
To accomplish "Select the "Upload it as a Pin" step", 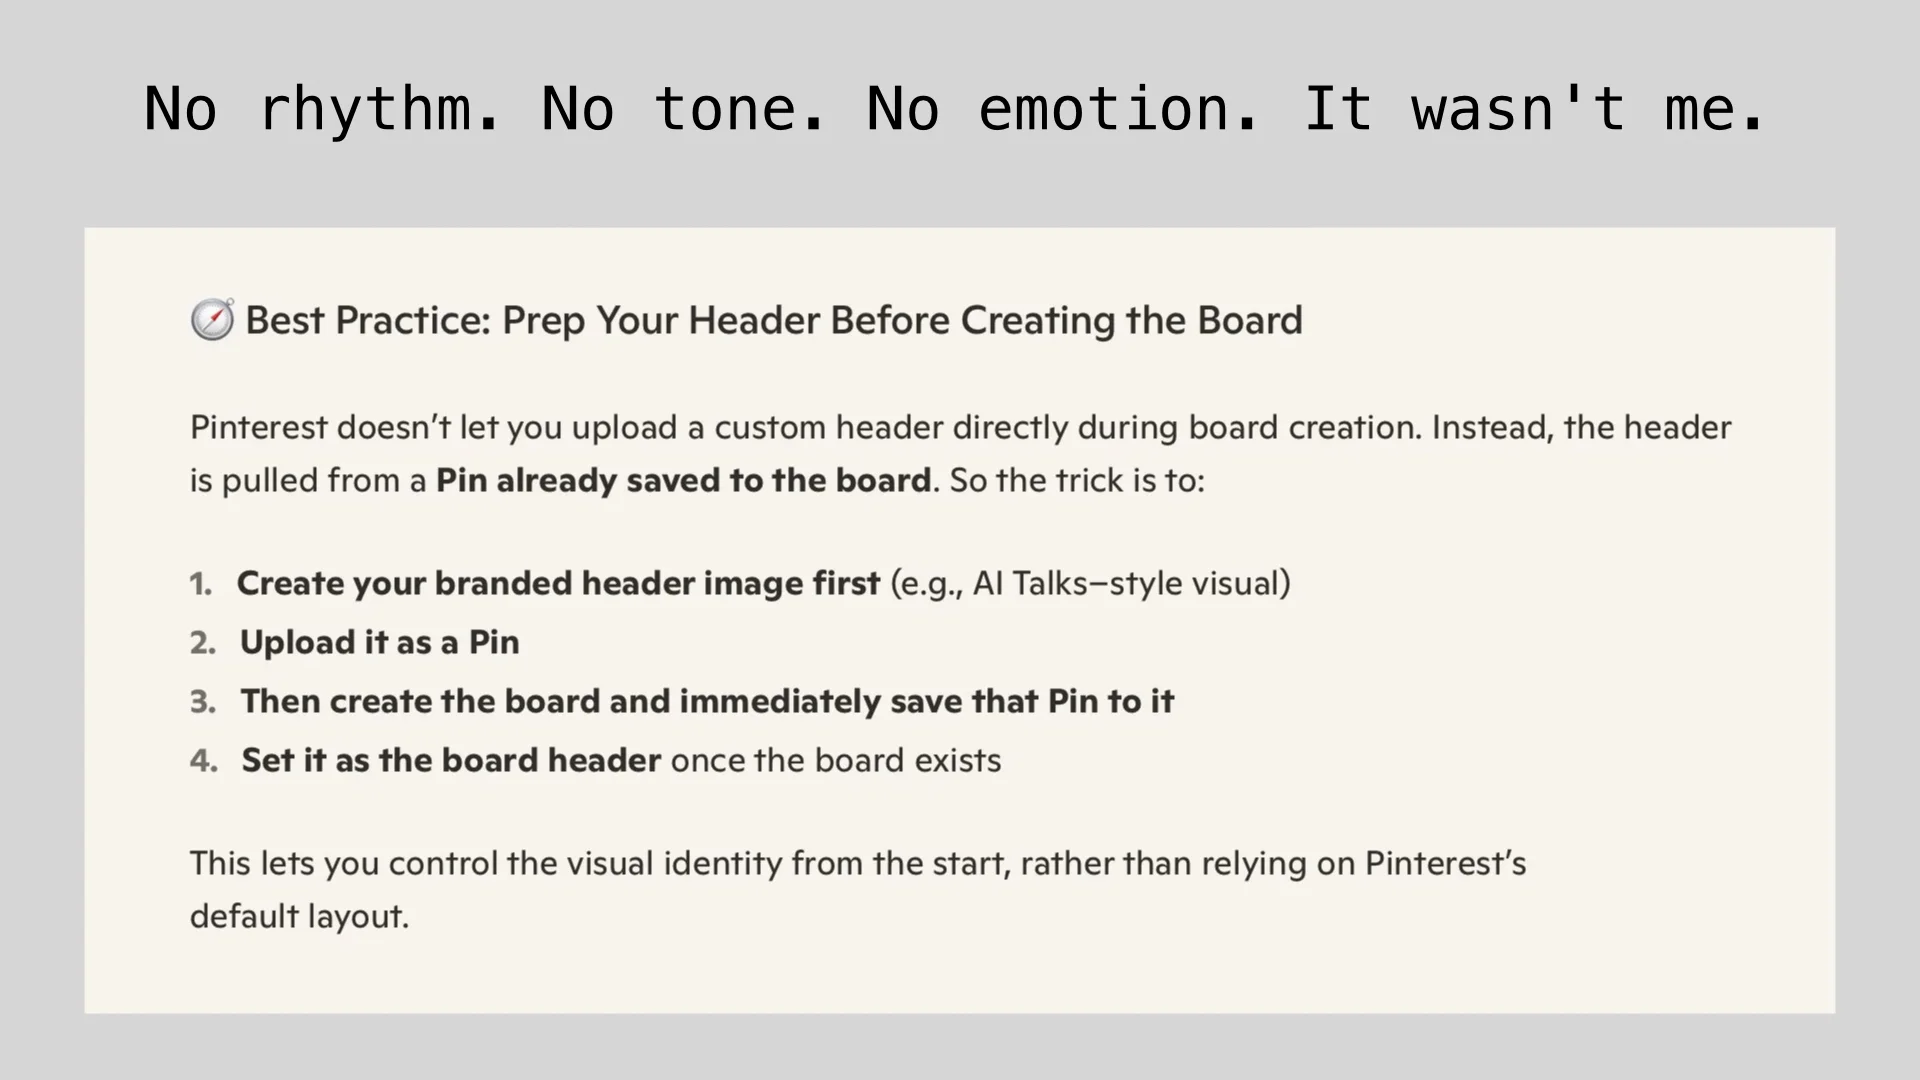I will click(x=380, y=642).
